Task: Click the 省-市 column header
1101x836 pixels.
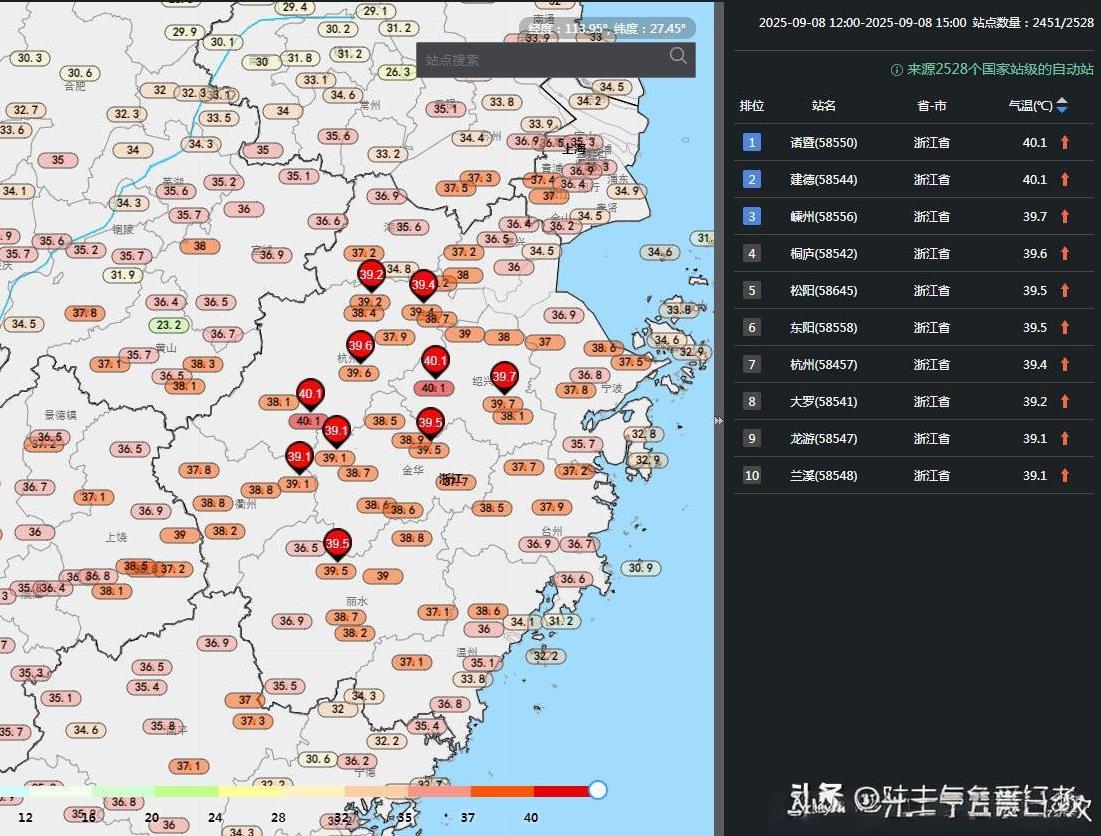Action: click(x=932, y=105)
